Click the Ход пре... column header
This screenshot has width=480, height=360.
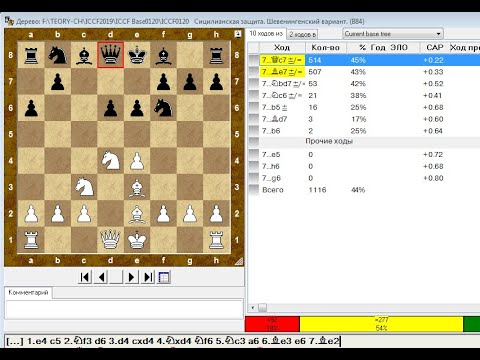(x=465, y=48)
